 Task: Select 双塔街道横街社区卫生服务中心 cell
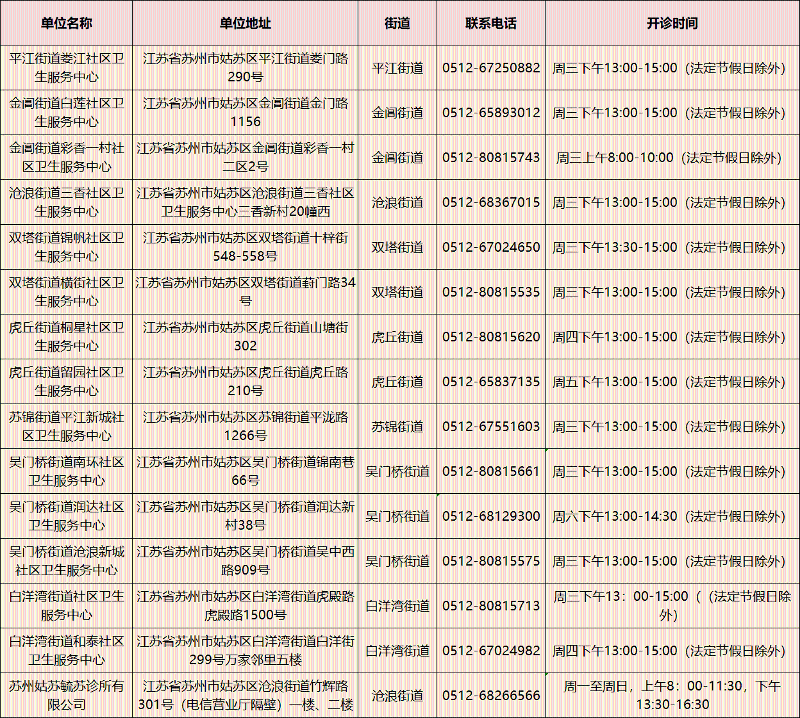click(66, 292)
